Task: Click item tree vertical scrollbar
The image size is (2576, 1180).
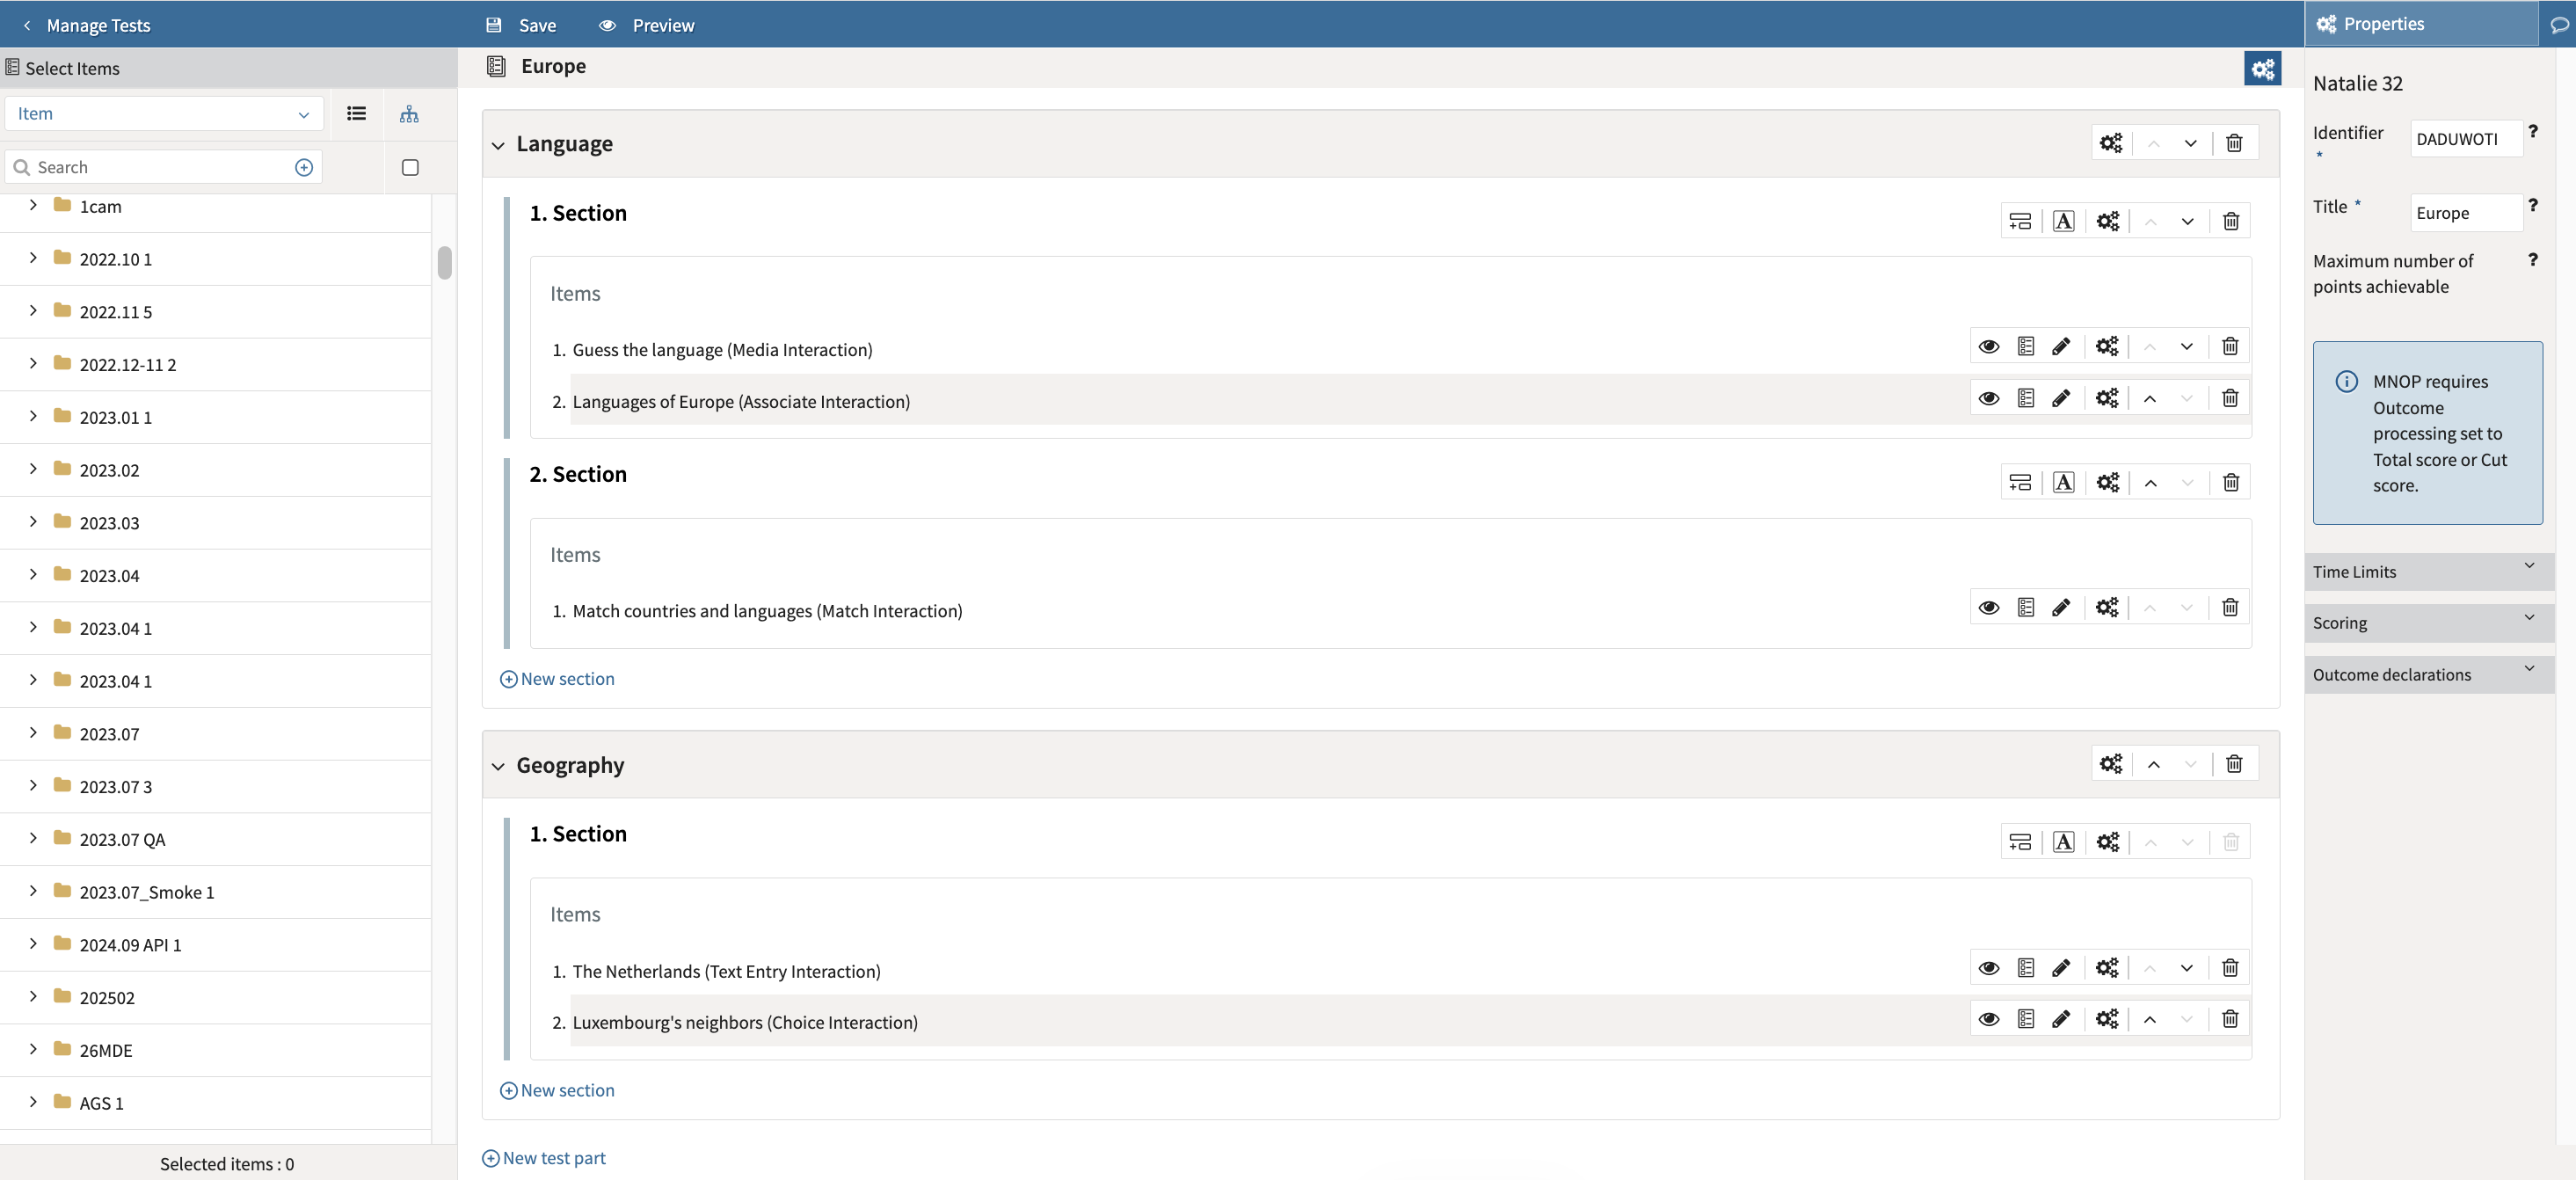Action: tap(445, 263)
